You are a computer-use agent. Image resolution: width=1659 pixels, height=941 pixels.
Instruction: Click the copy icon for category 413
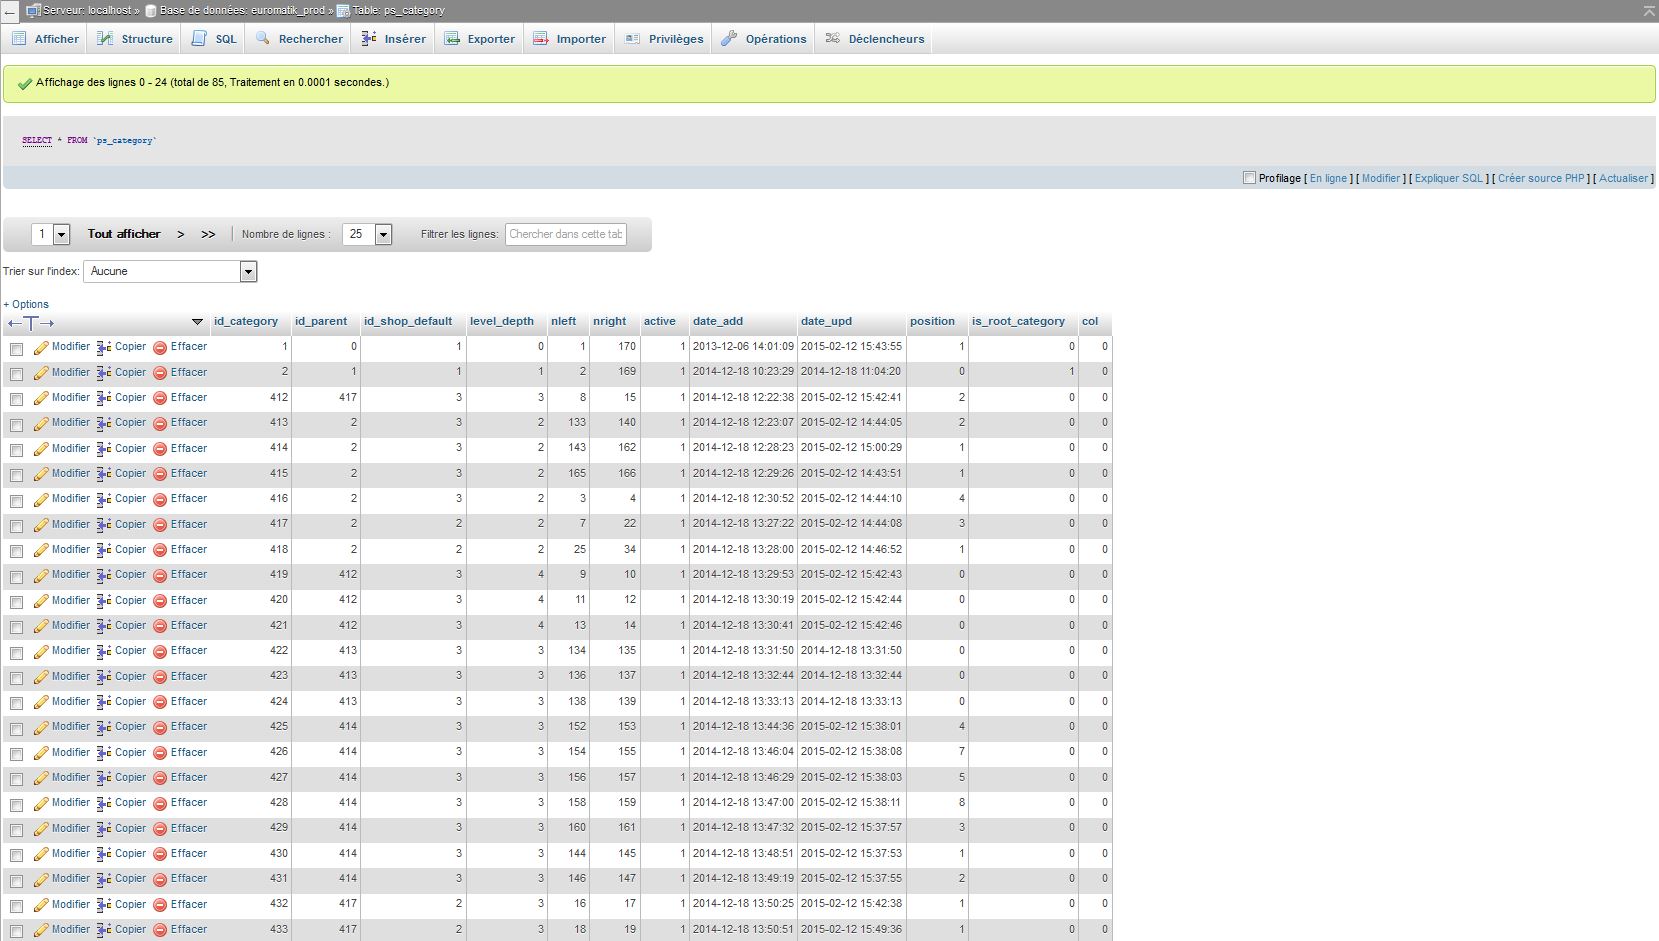[x=104, y=423]
